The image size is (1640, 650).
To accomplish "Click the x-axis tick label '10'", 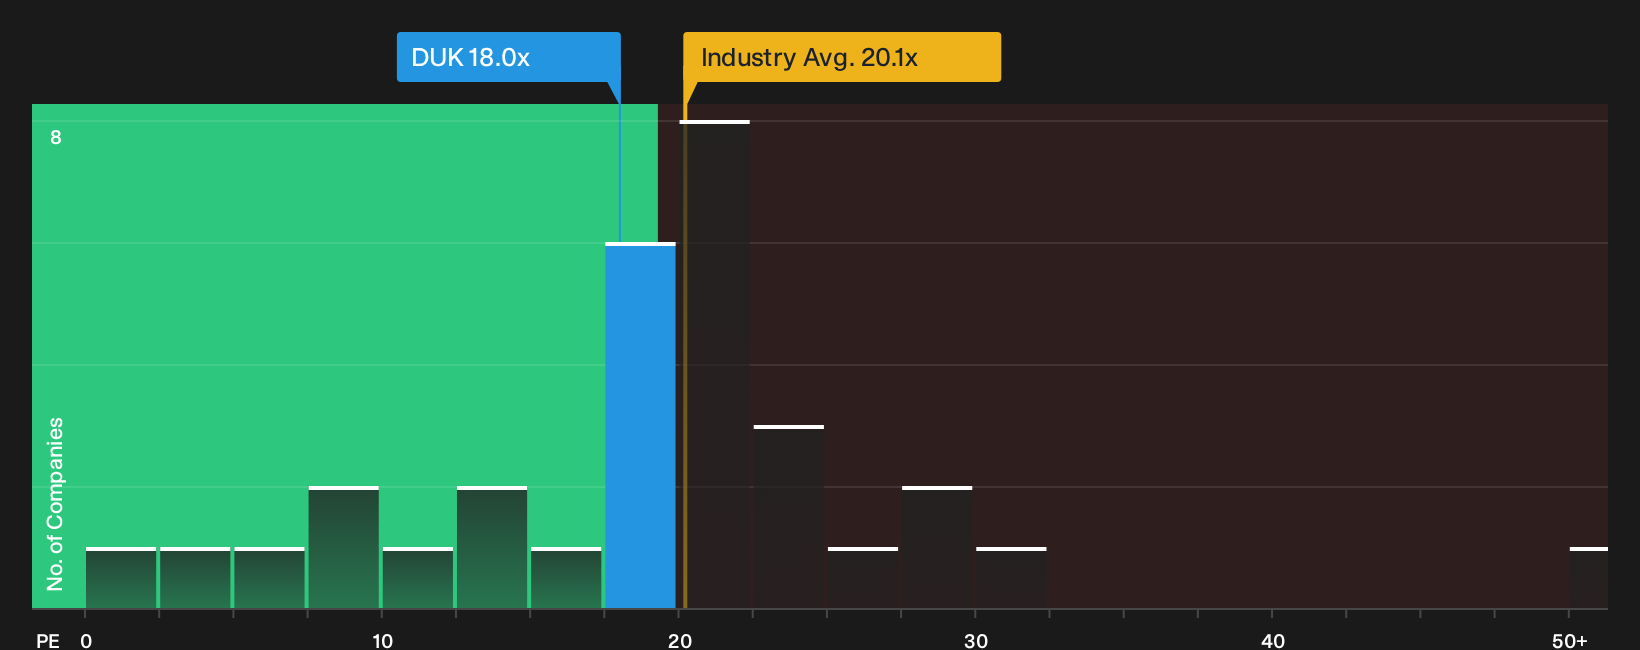I will [382, 640].
